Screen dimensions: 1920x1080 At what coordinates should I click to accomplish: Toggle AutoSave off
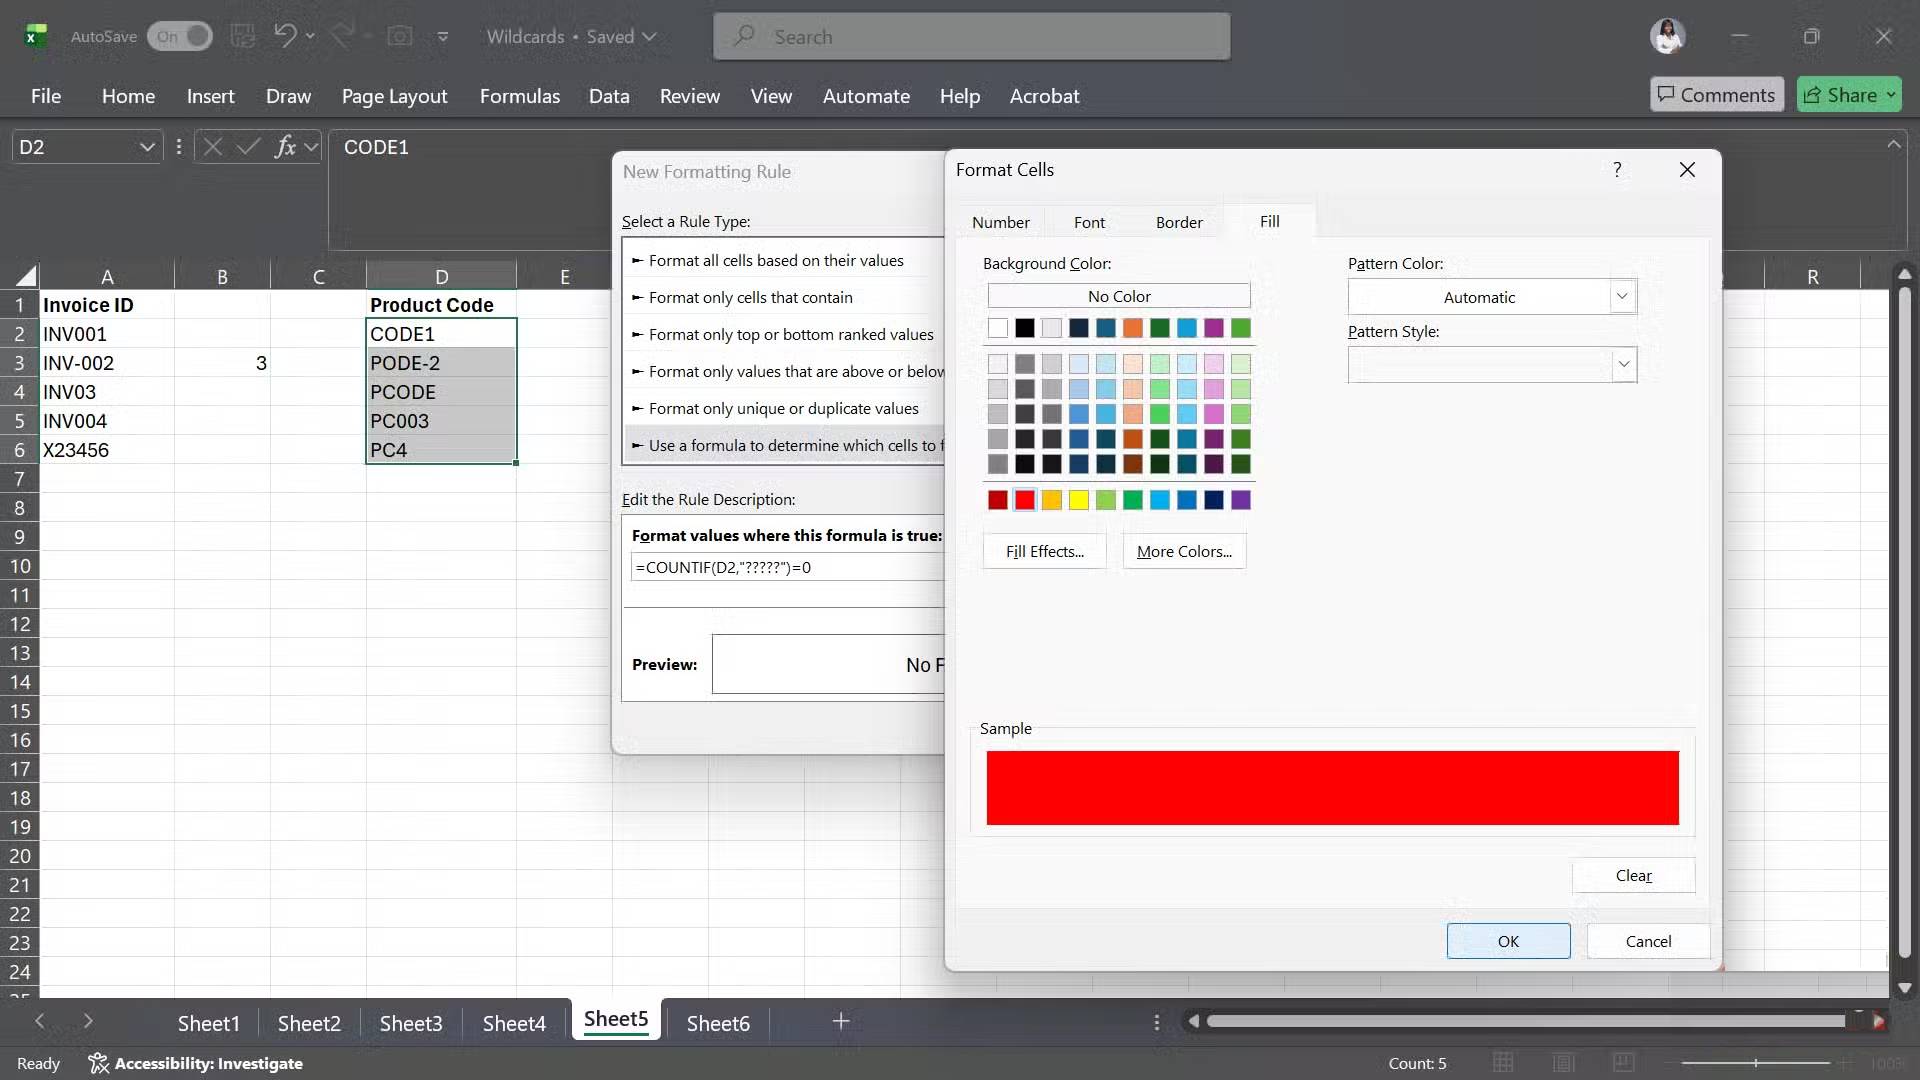(179, 36)
